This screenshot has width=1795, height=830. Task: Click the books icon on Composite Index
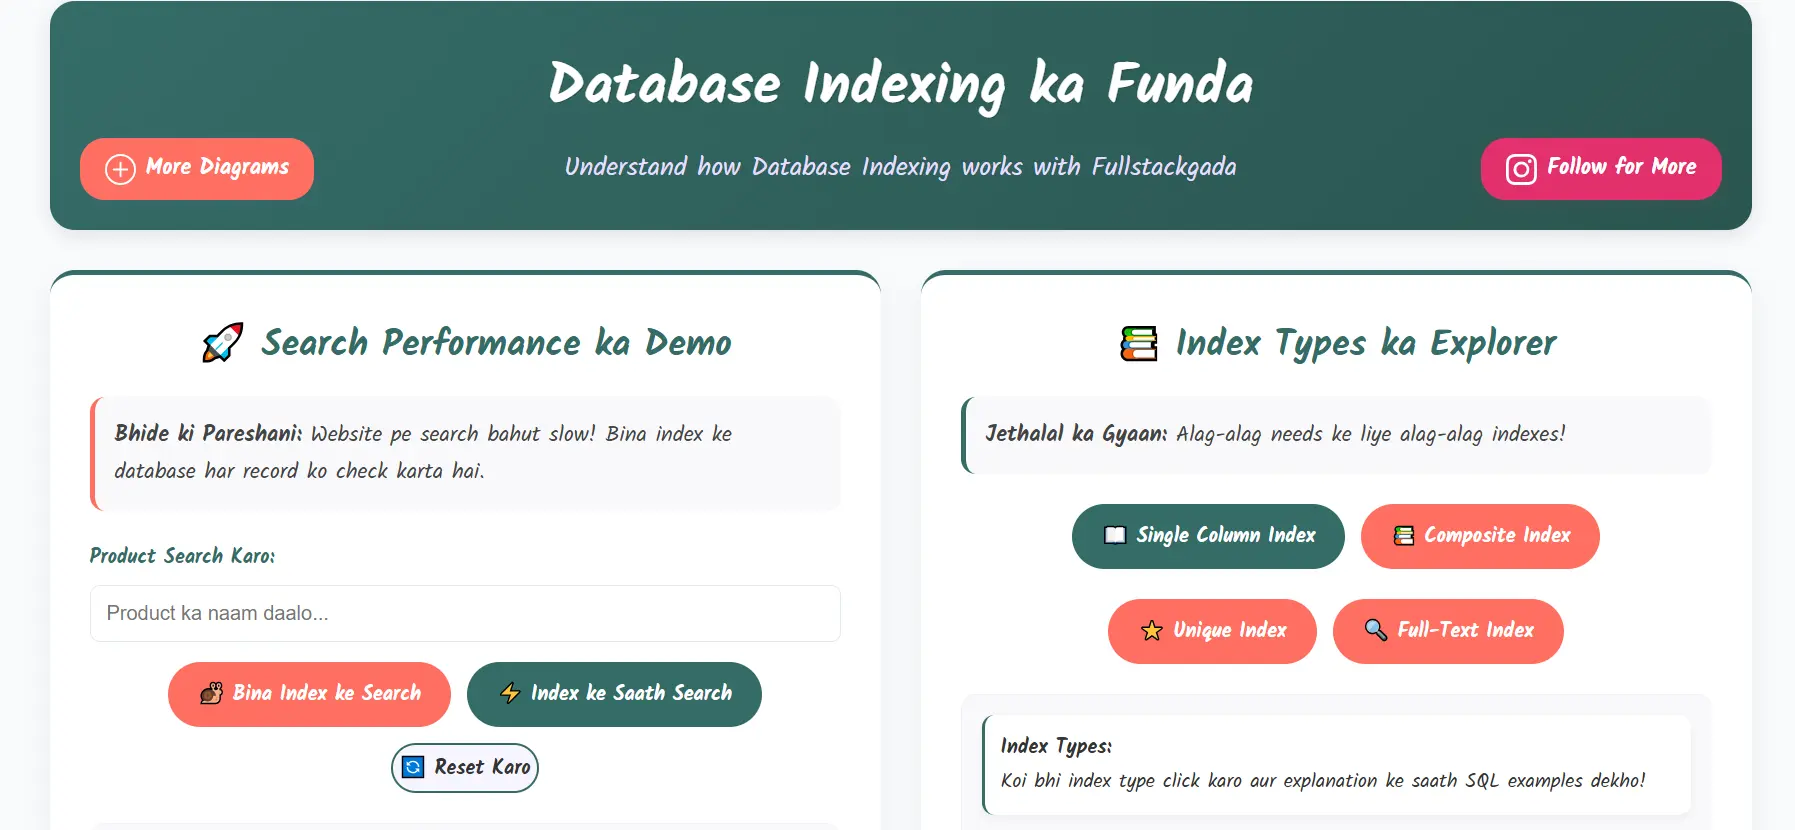point(1404,535)
